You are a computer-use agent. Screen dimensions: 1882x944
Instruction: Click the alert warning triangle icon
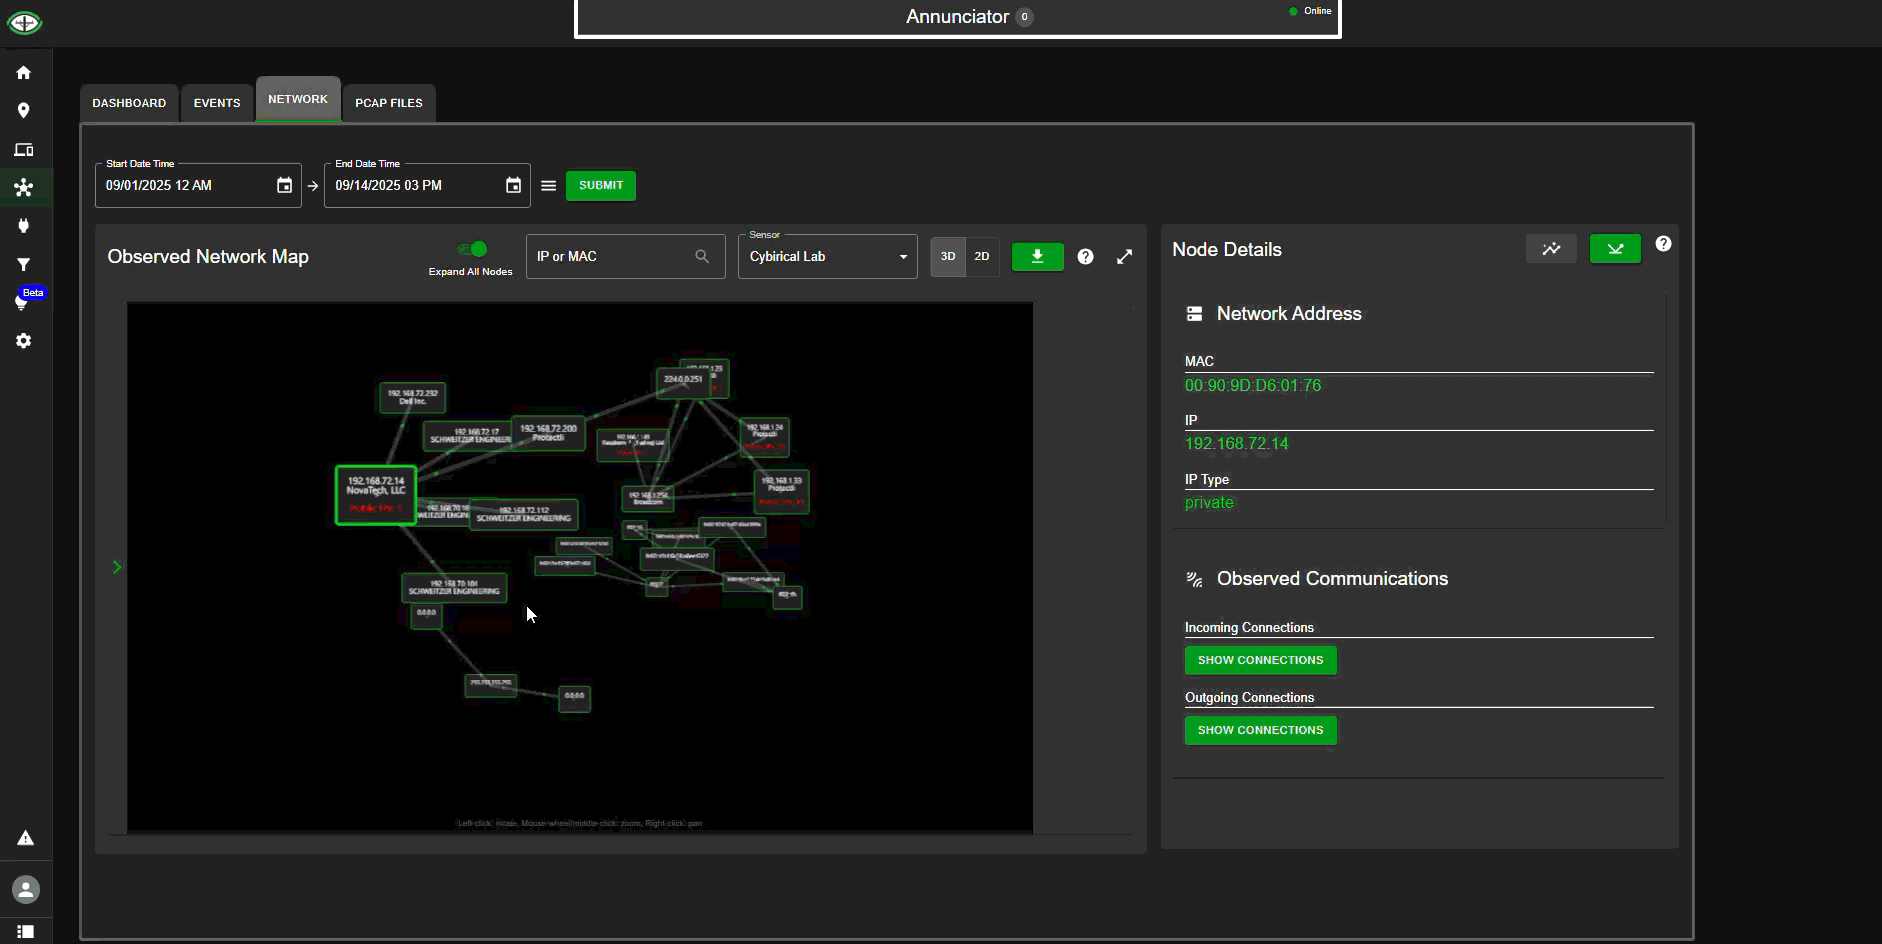pyautogui.click(x=25, y=838)
